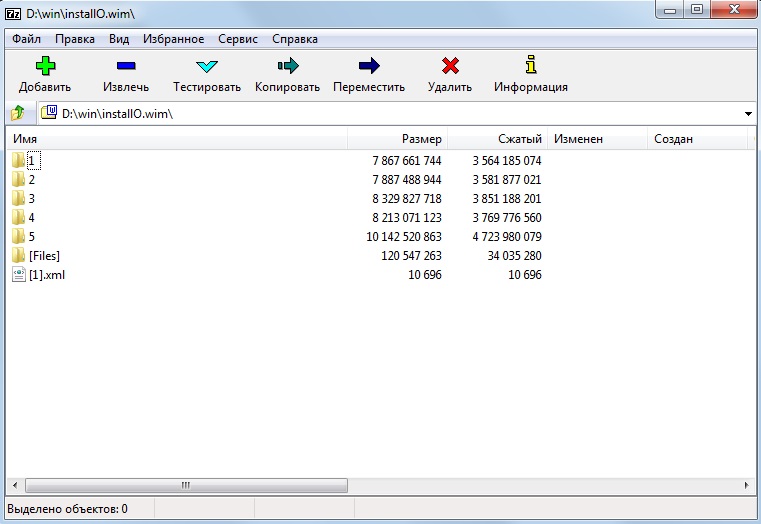761x524 pixels.
Task: Open the Сервис menu
Action: click(x=237, y=39)
